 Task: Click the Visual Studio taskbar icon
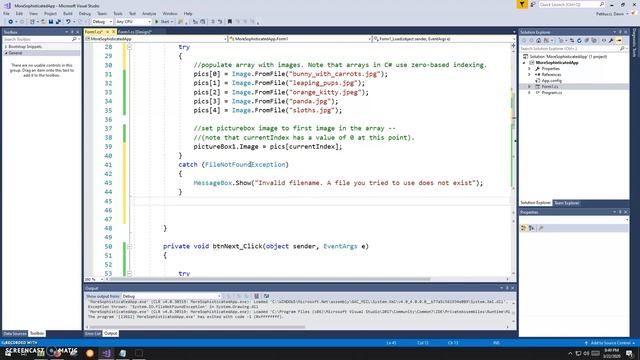point(106,353)
